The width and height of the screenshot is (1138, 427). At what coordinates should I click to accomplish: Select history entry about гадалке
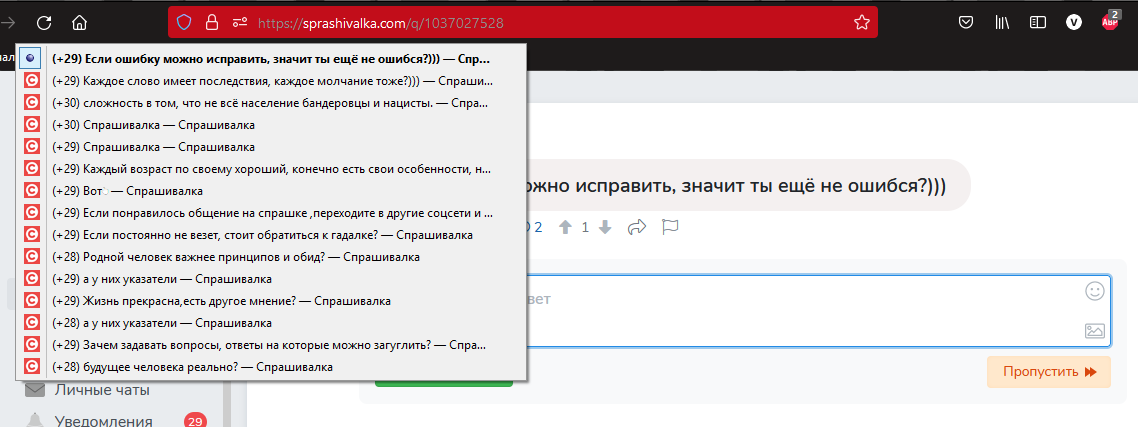point(271,235)
